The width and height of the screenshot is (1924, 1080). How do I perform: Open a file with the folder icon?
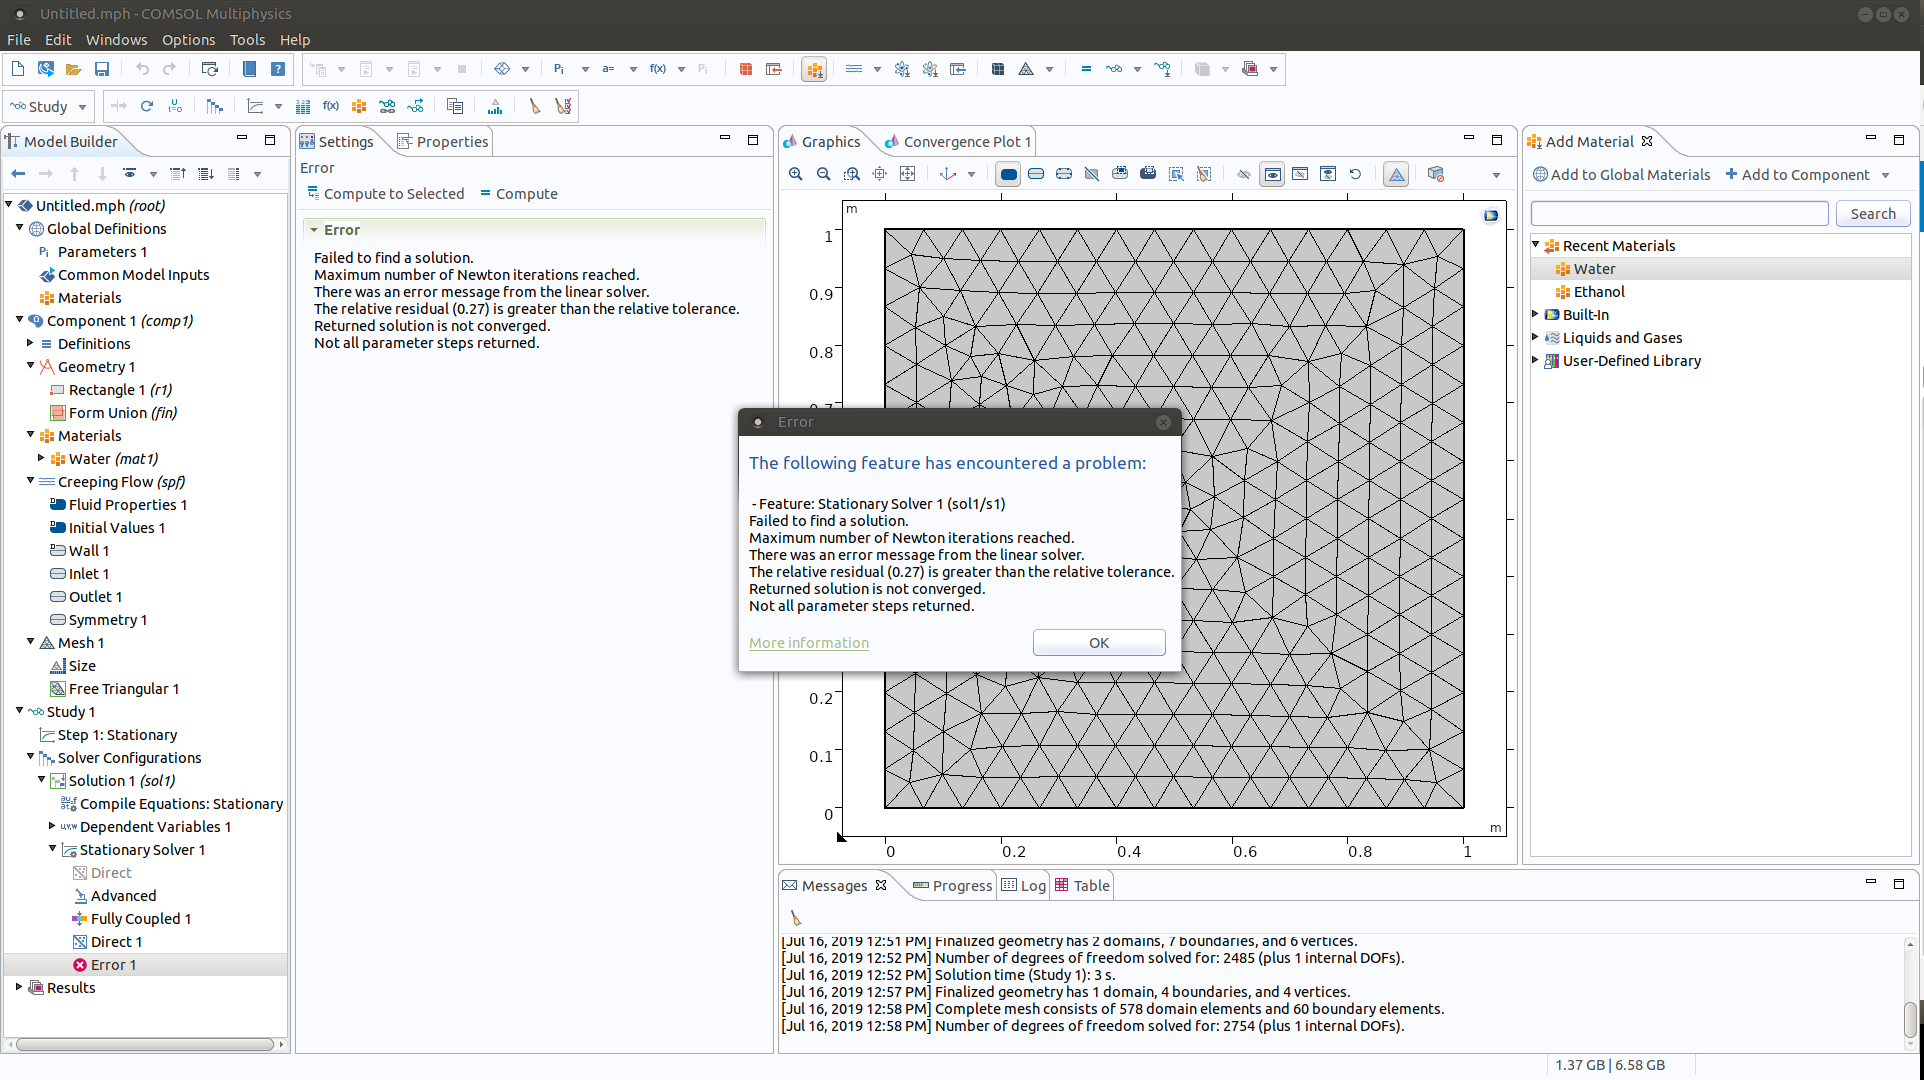[73, 69]
